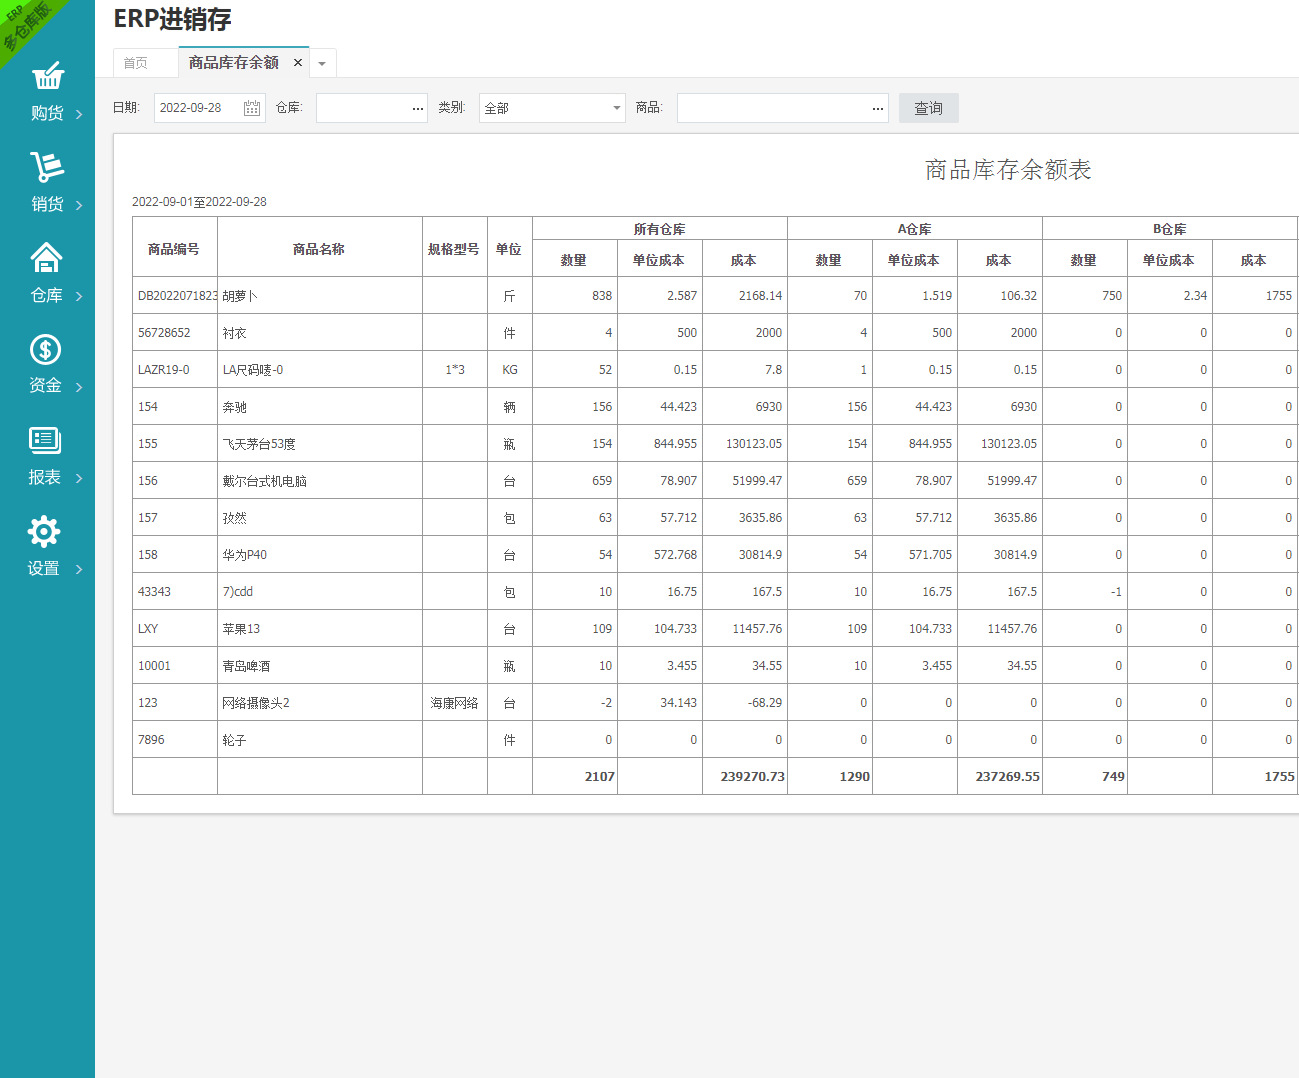The image size is (1299, 1078).
Task: Open the 类别 全部 dropdown
Action: pos(553,108)
